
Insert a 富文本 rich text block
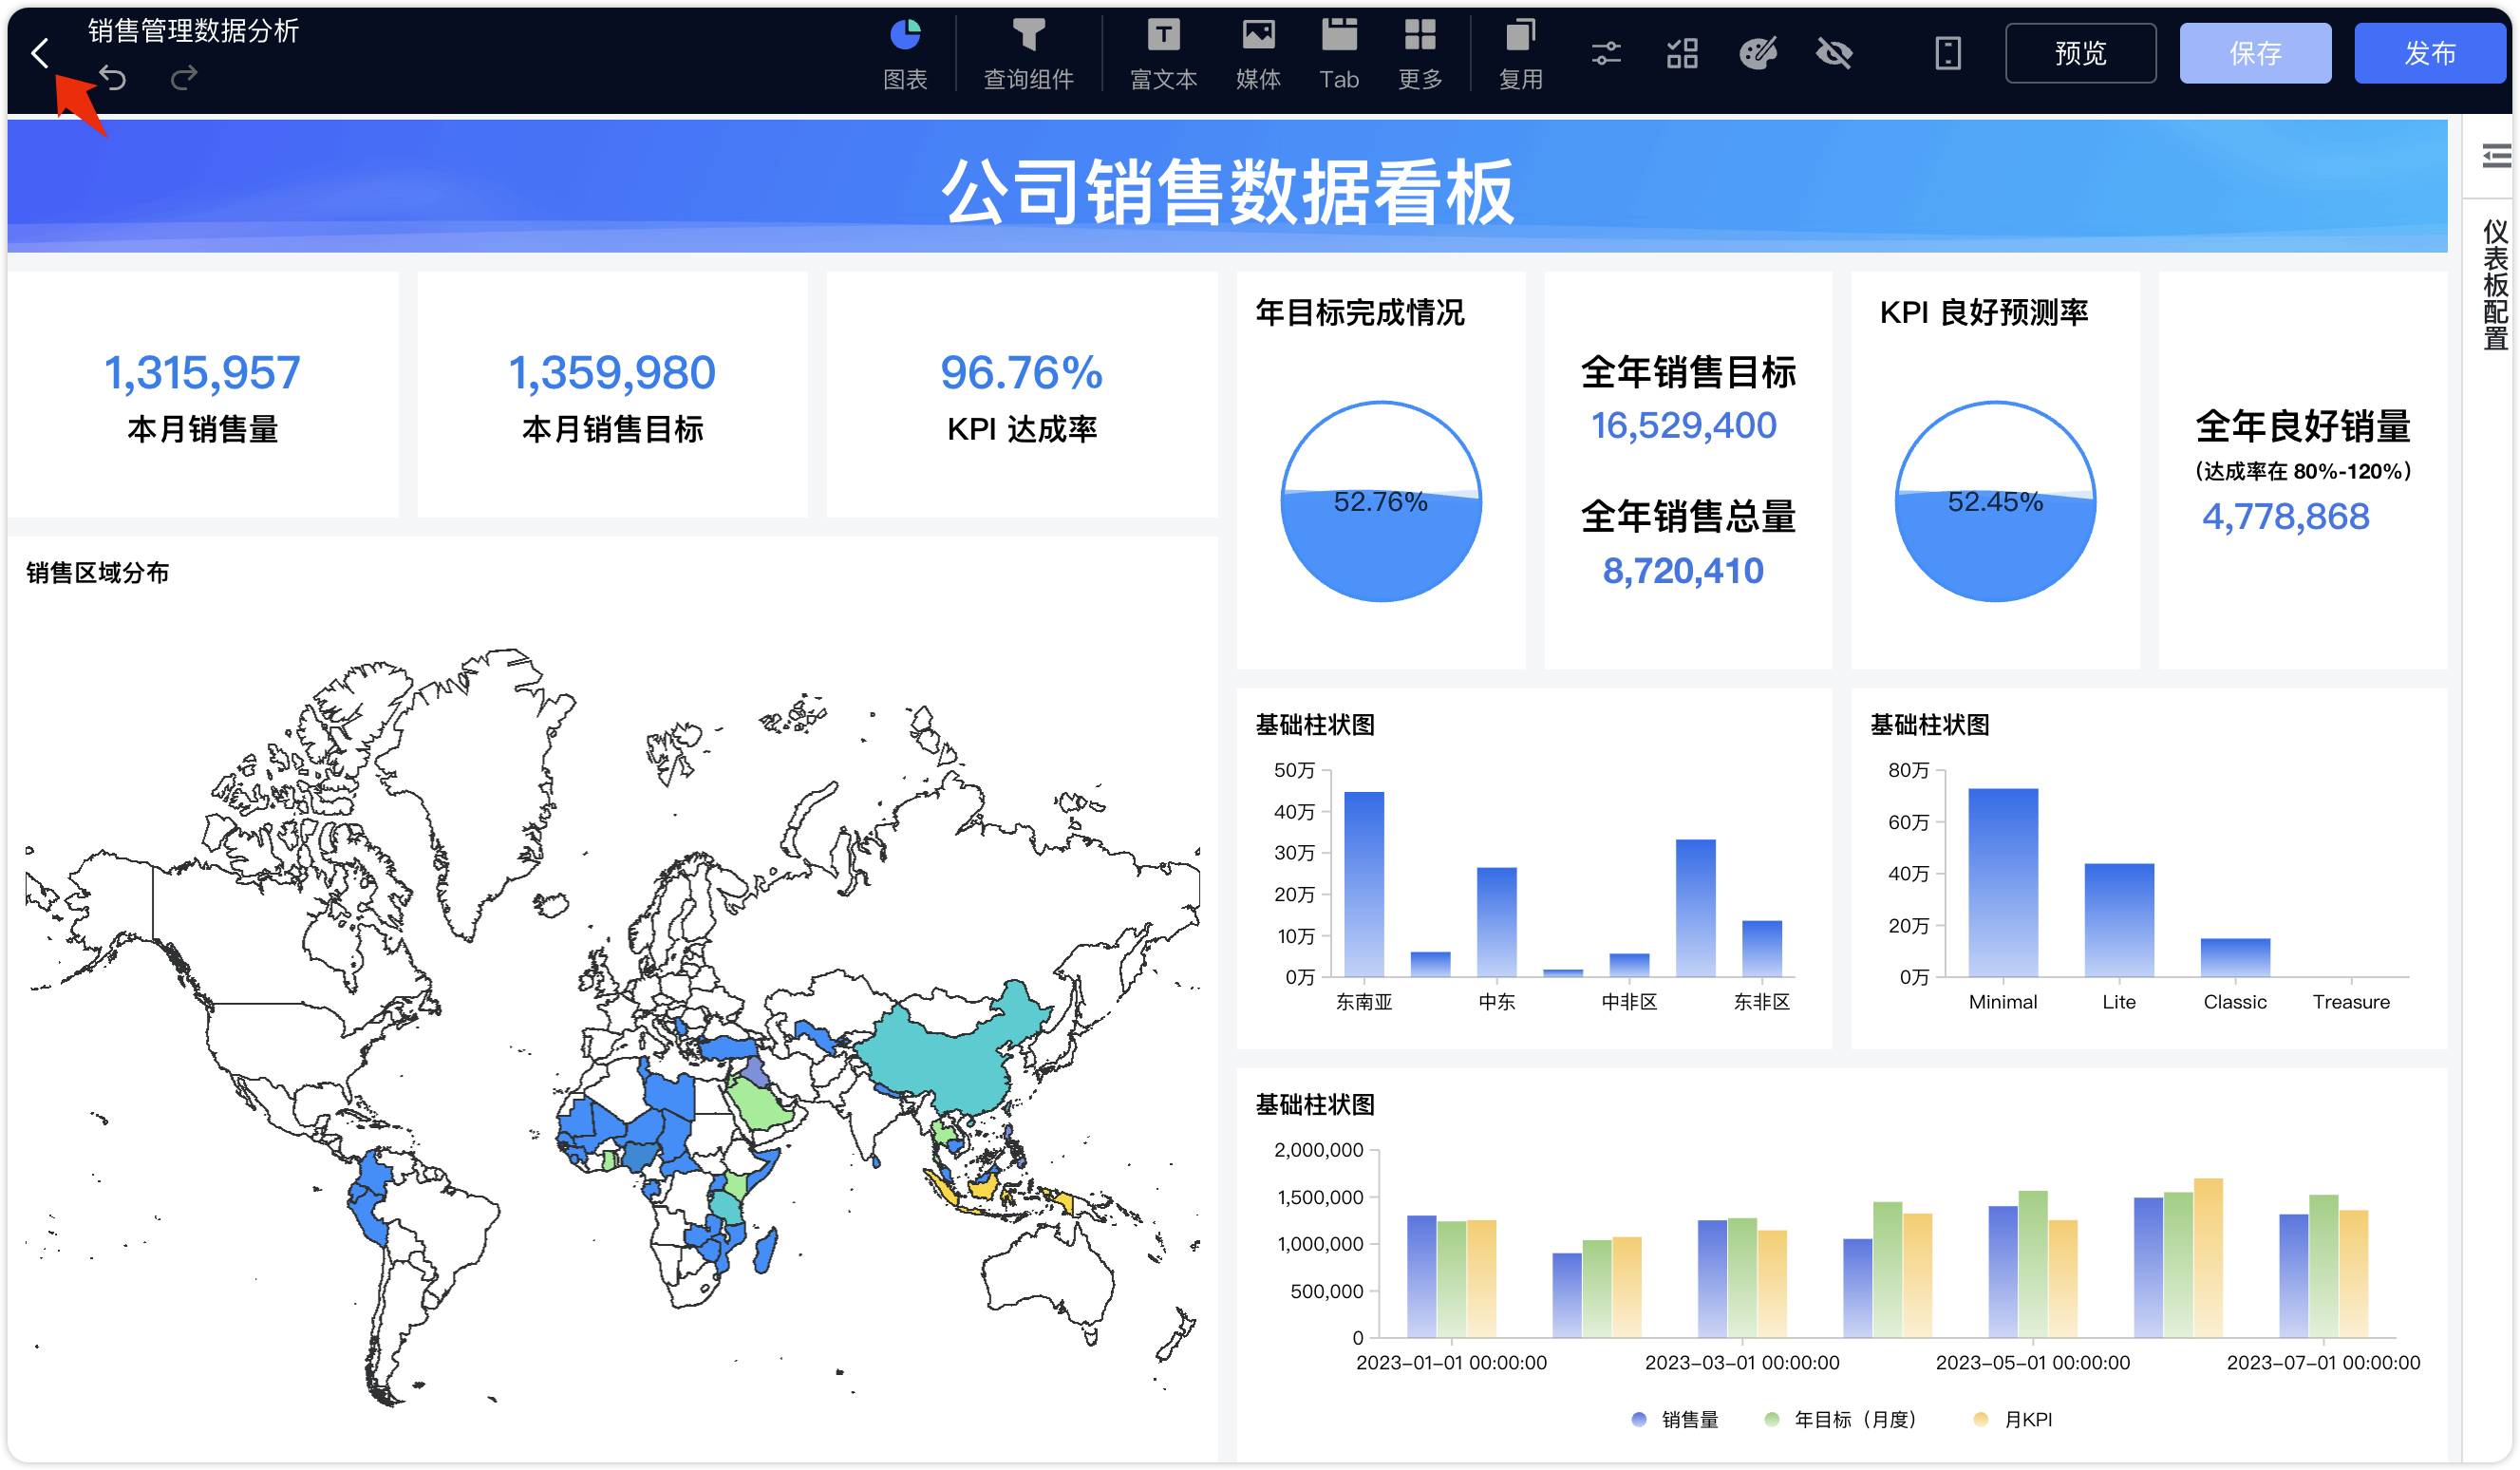tap(1163, 55)
